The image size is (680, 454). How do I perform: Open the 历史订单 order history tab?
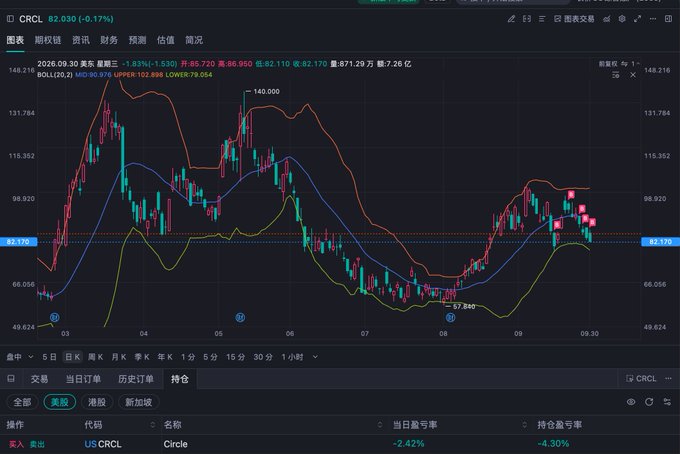click(x=136, y=379)
